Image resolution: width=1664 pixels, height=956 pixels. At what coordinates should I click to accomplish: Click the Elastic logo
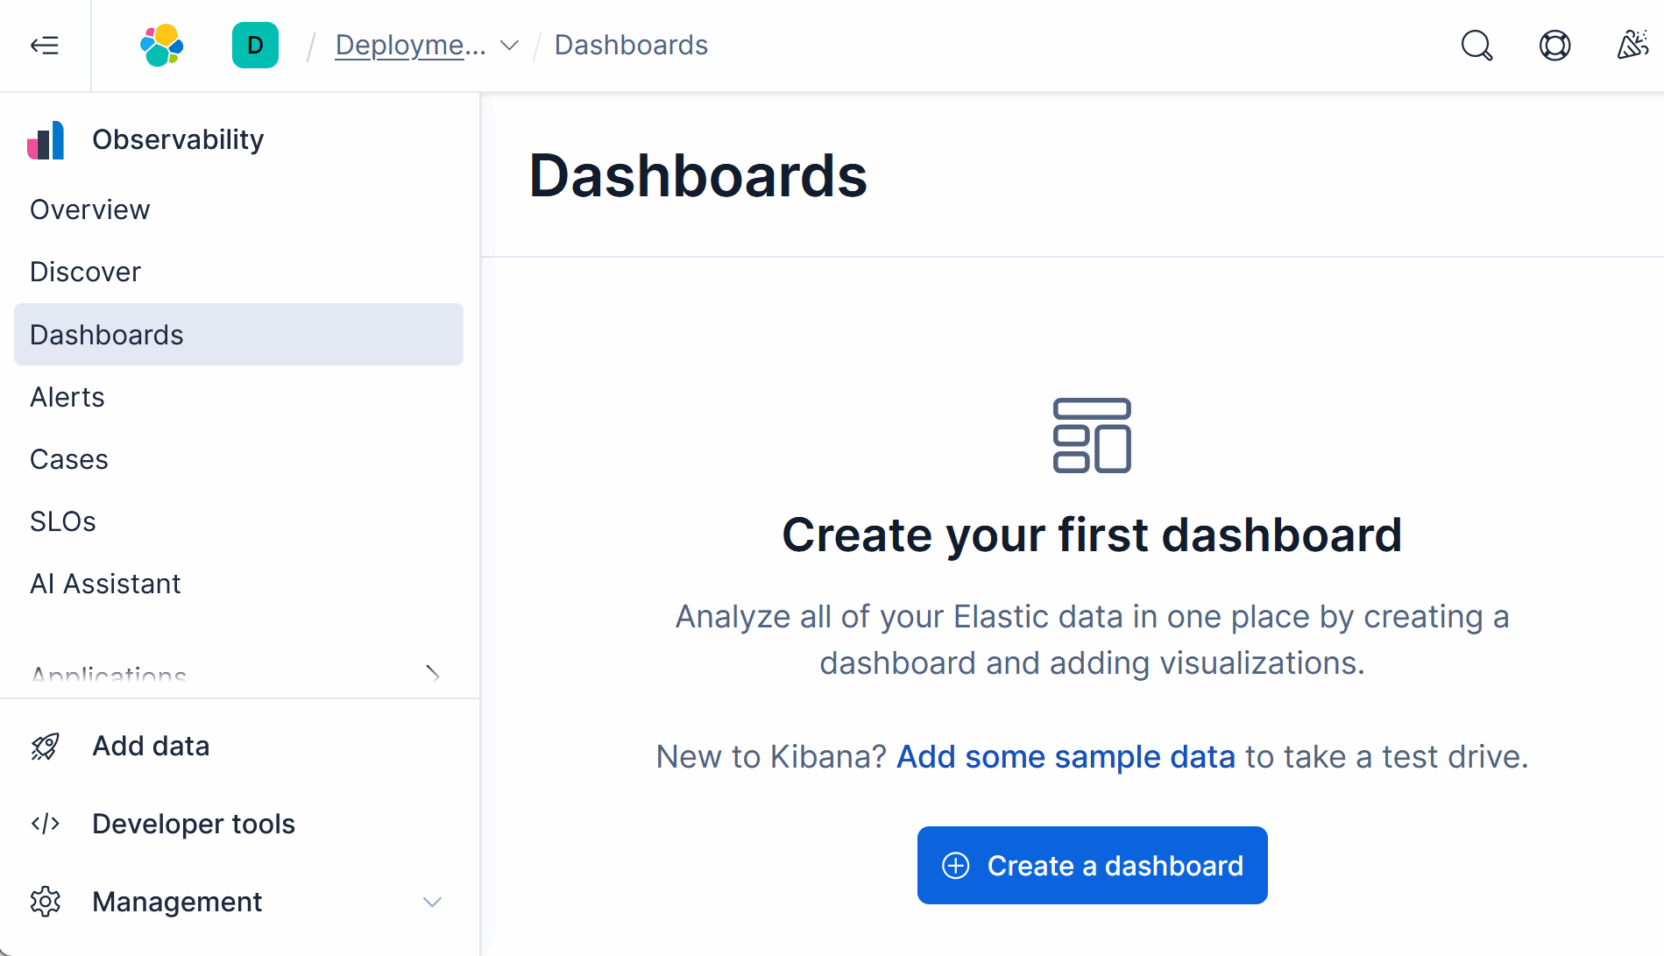coord(161,45)
